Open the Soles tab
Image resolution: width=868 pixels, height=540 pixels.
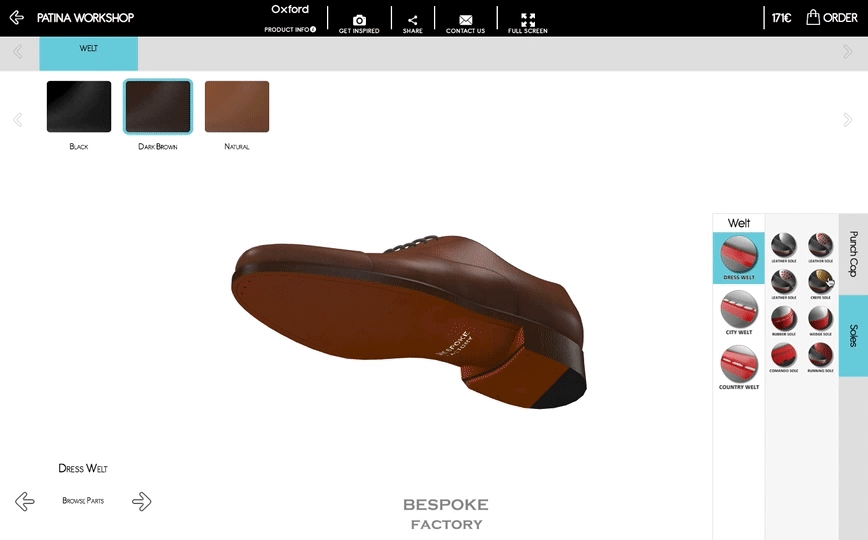[853, 335]
